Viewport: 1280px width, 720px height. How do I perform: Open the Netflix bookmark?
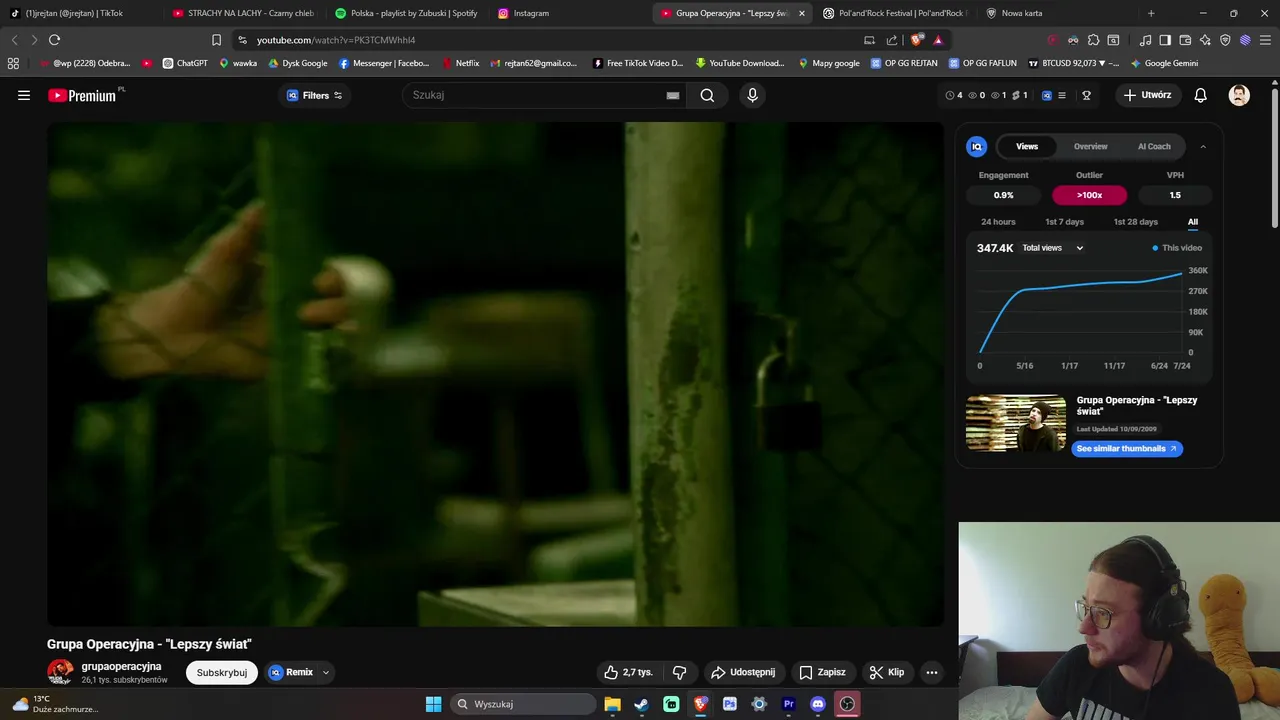(460, 63)
